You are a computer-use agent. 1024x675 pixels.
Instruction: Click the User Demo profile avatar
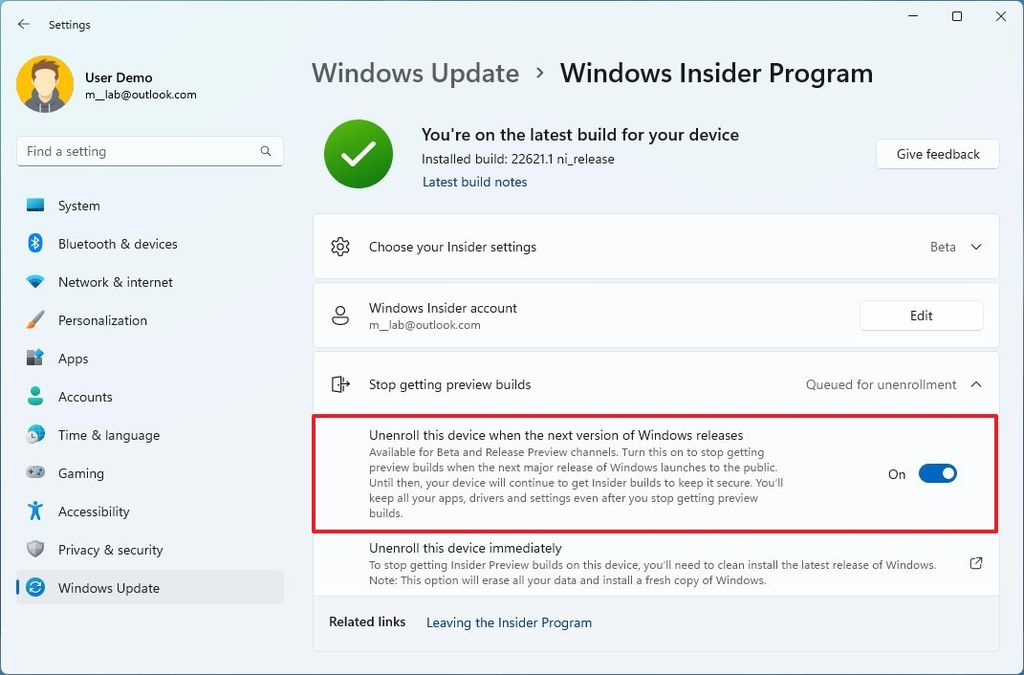click(x=44, y=84)
